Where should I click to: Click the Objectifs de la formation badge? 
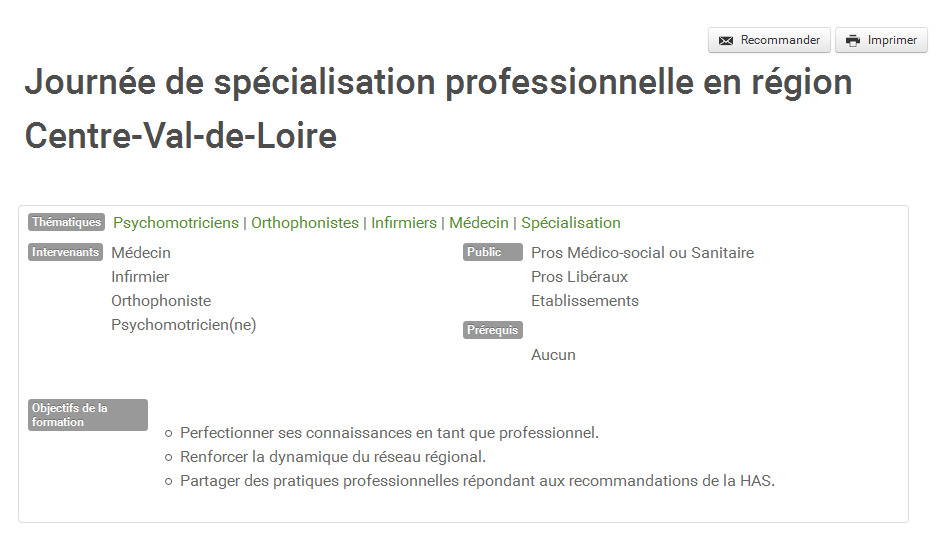(88, 415)
